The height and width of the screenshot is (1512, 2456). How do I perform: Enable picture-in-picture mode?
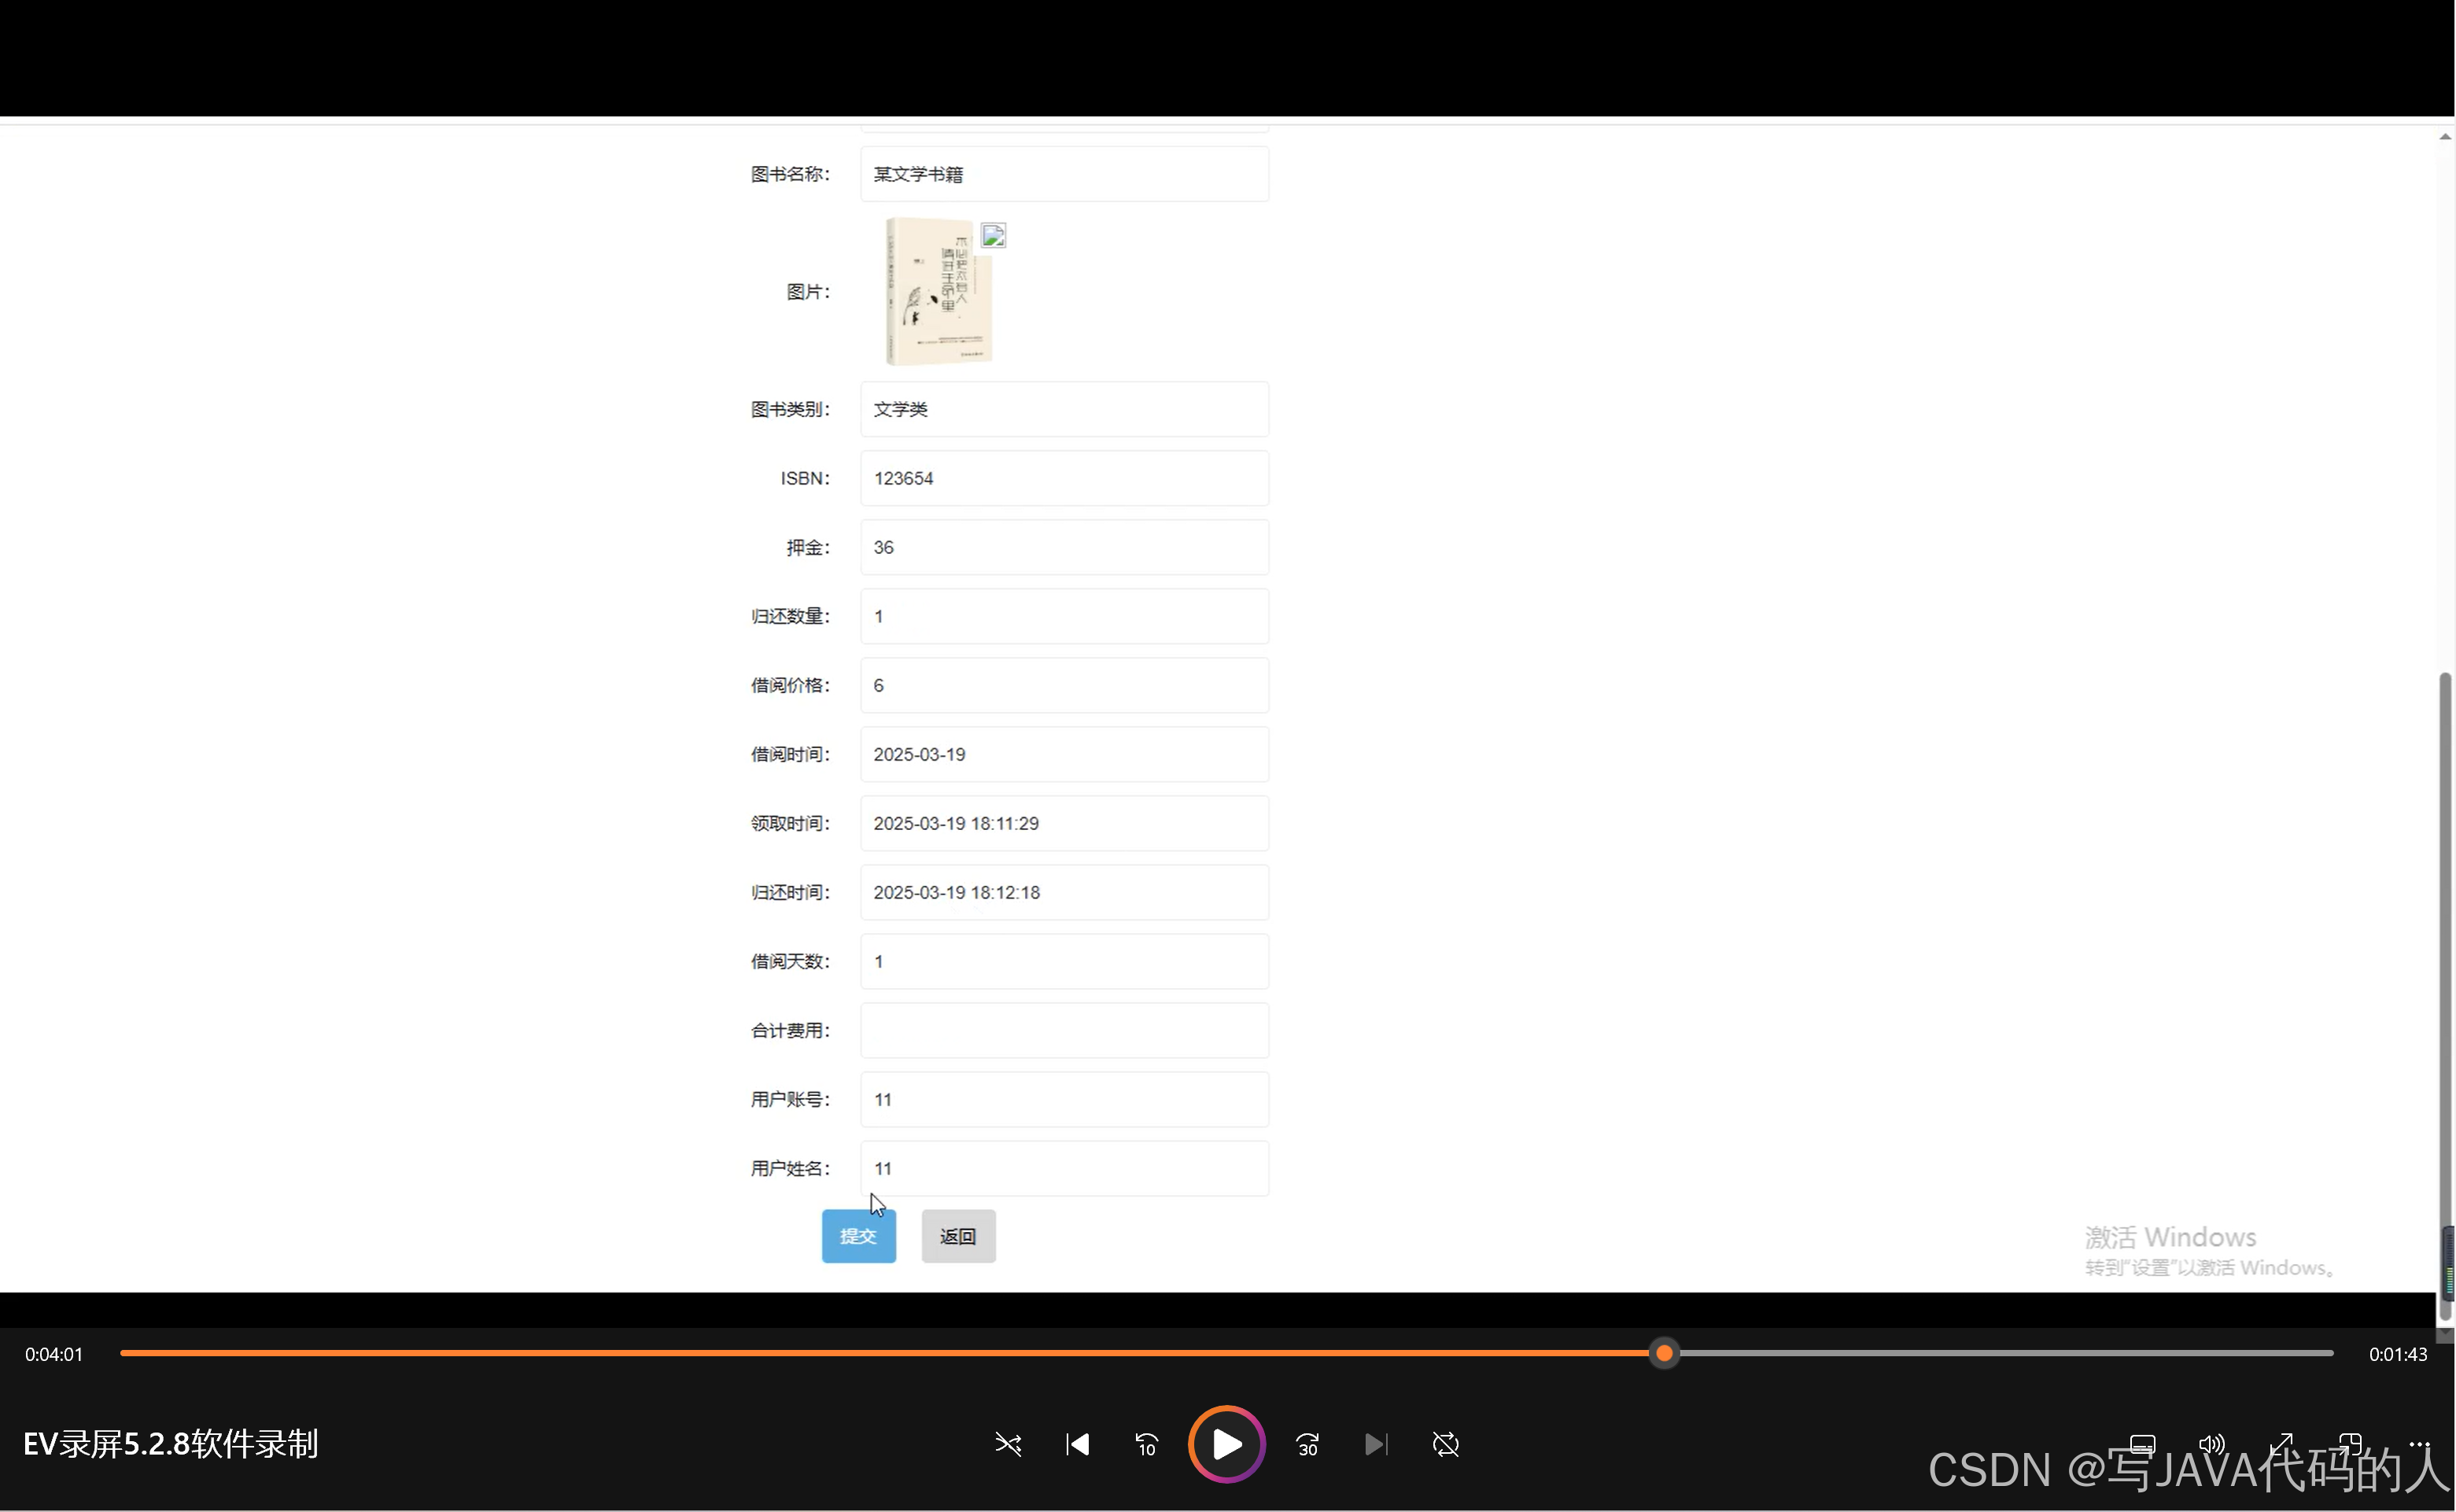pyautogui.click(x=2350, y=1444)
